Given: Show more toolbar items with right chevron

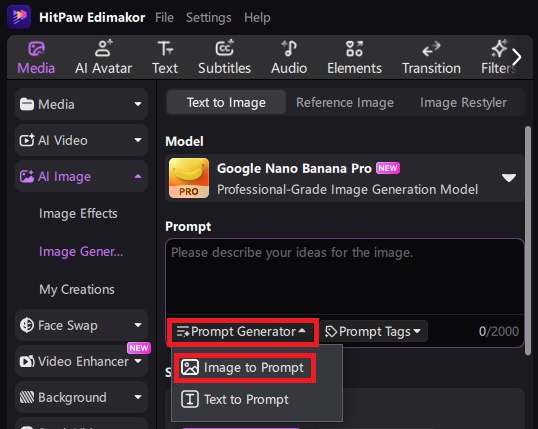Looking at the screenshot, I should tap(517, 57).
